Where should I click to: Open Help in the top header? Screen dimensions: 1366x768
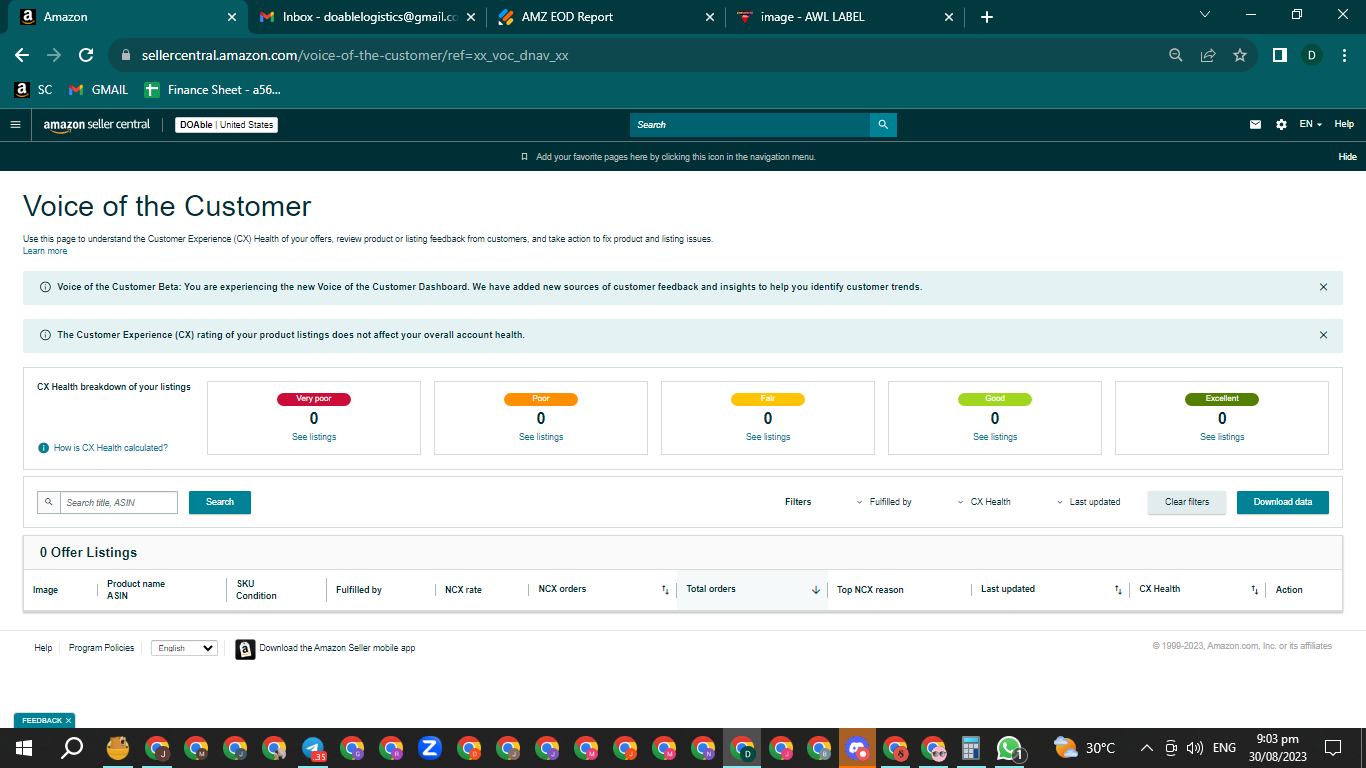pos(1344,125)
